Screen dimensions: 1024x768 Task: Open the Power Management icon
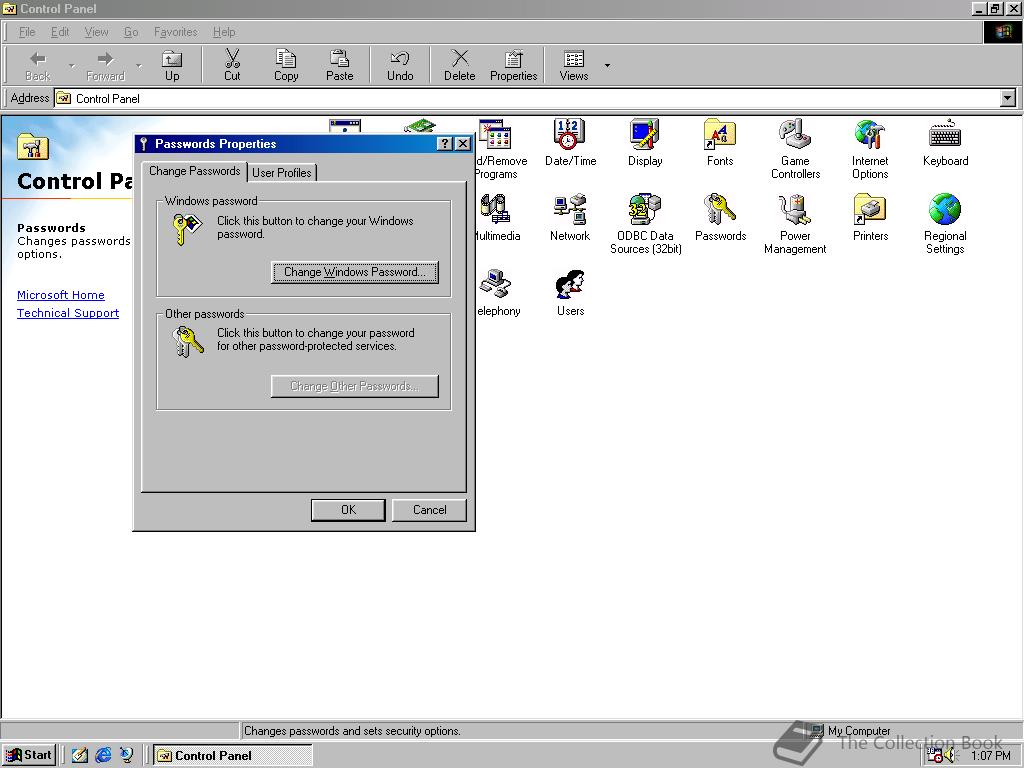coord(795,224)
